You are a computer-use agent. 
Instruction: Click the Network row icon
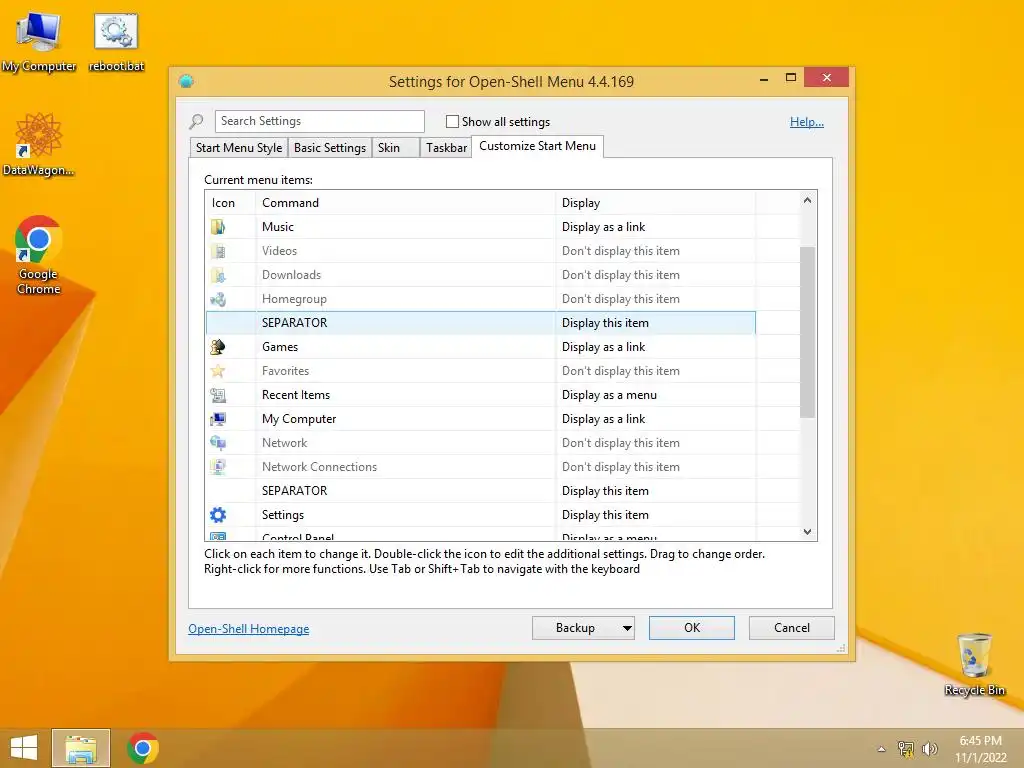[x=218, y=443]
